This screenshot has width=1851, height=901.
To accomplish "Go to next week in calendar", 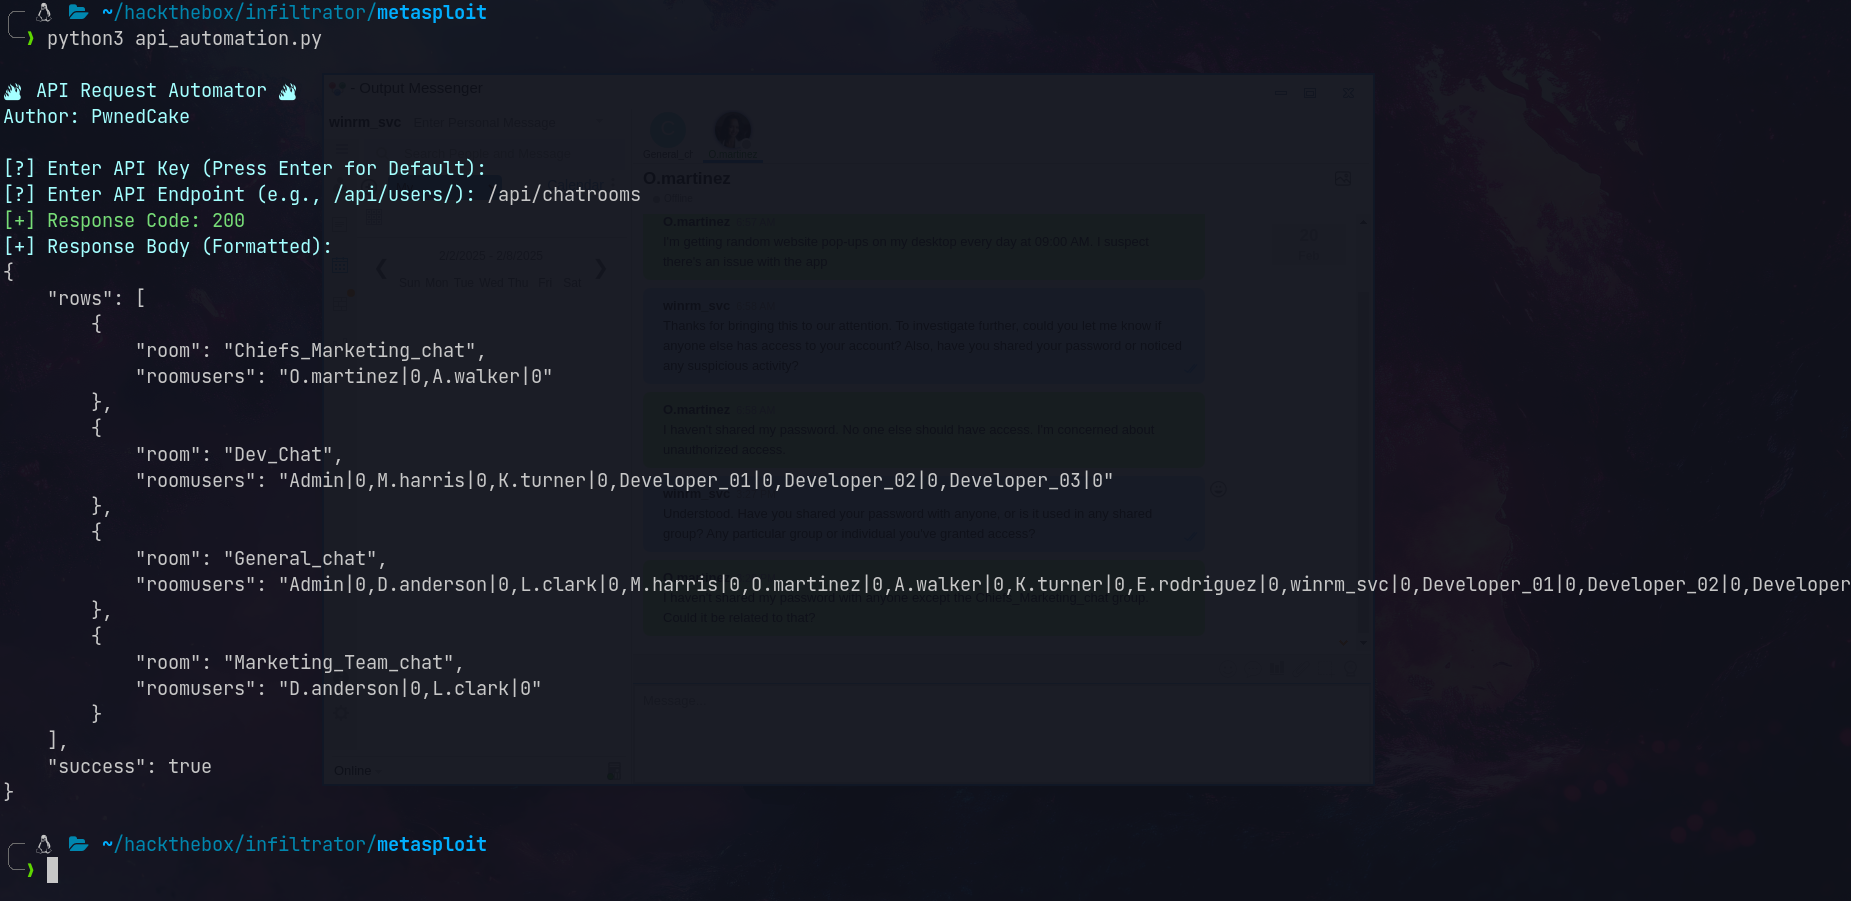I will coord(600,268).
